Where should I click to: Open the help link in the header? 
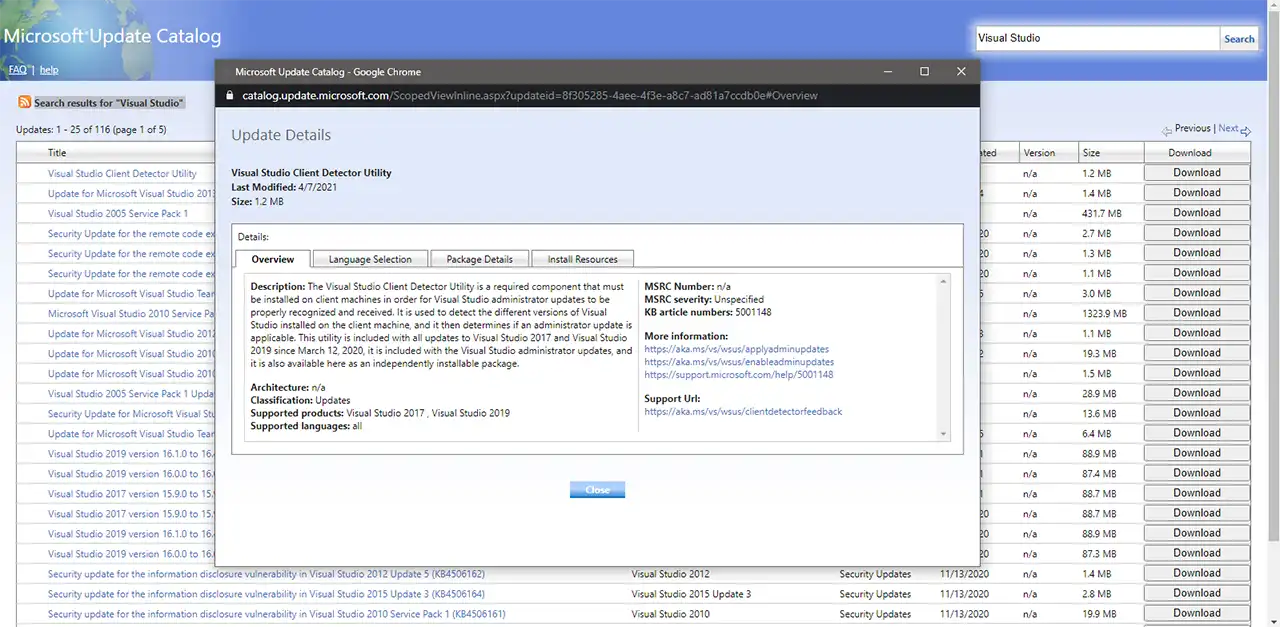click(x=49, y=70)
